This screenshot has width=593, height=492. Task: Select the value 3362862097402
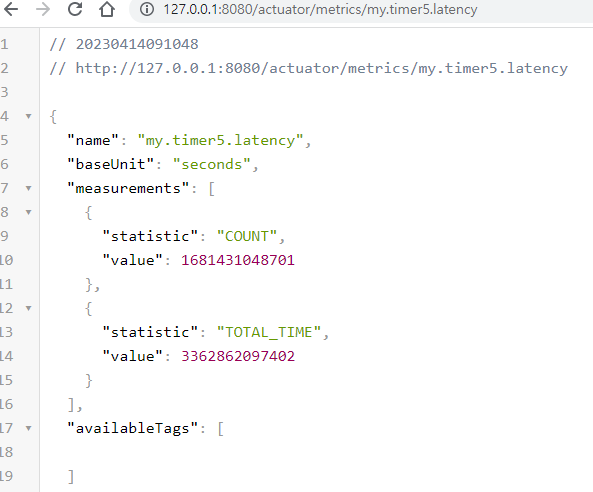[238, 356]
